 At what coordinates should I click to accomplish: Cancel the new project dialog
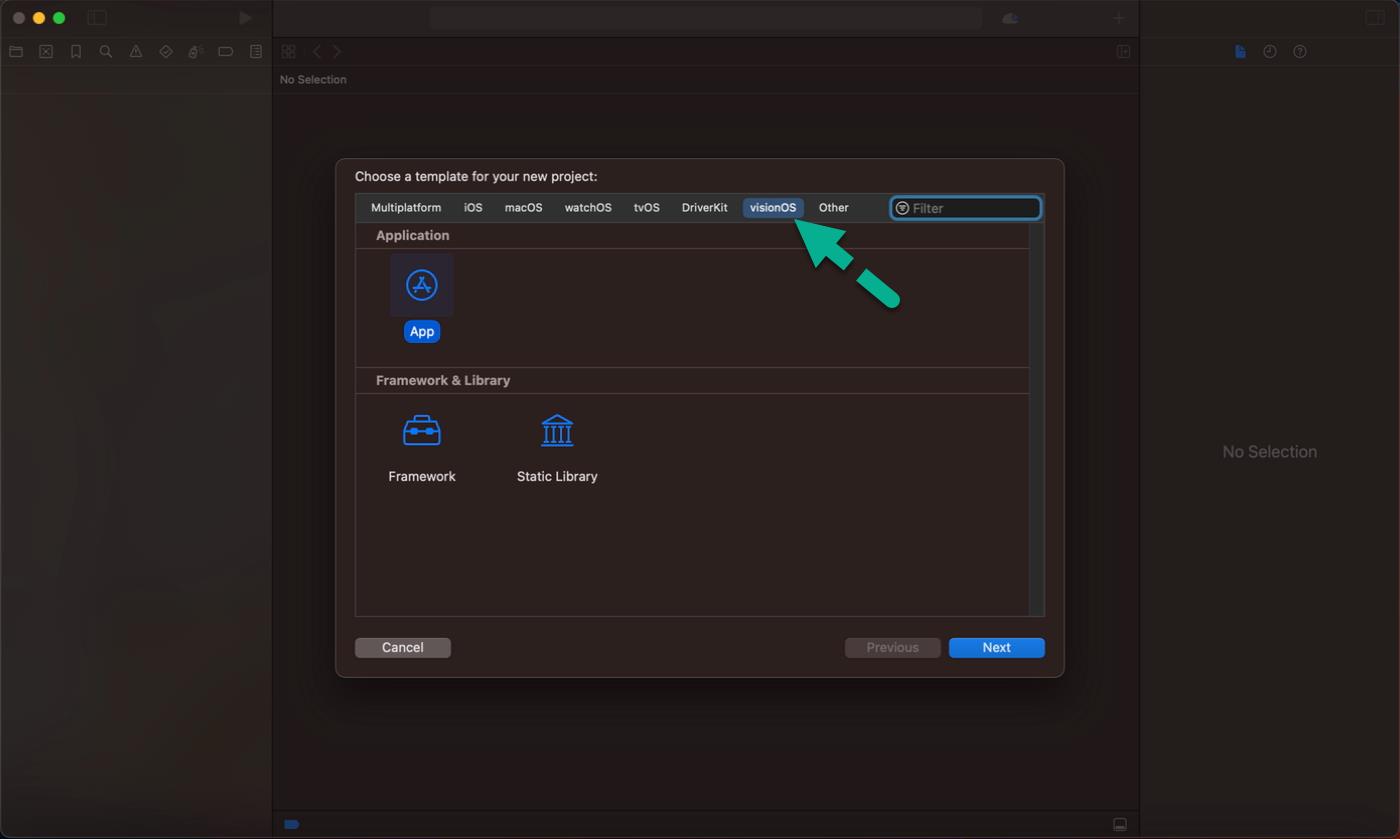coord(402,648)
